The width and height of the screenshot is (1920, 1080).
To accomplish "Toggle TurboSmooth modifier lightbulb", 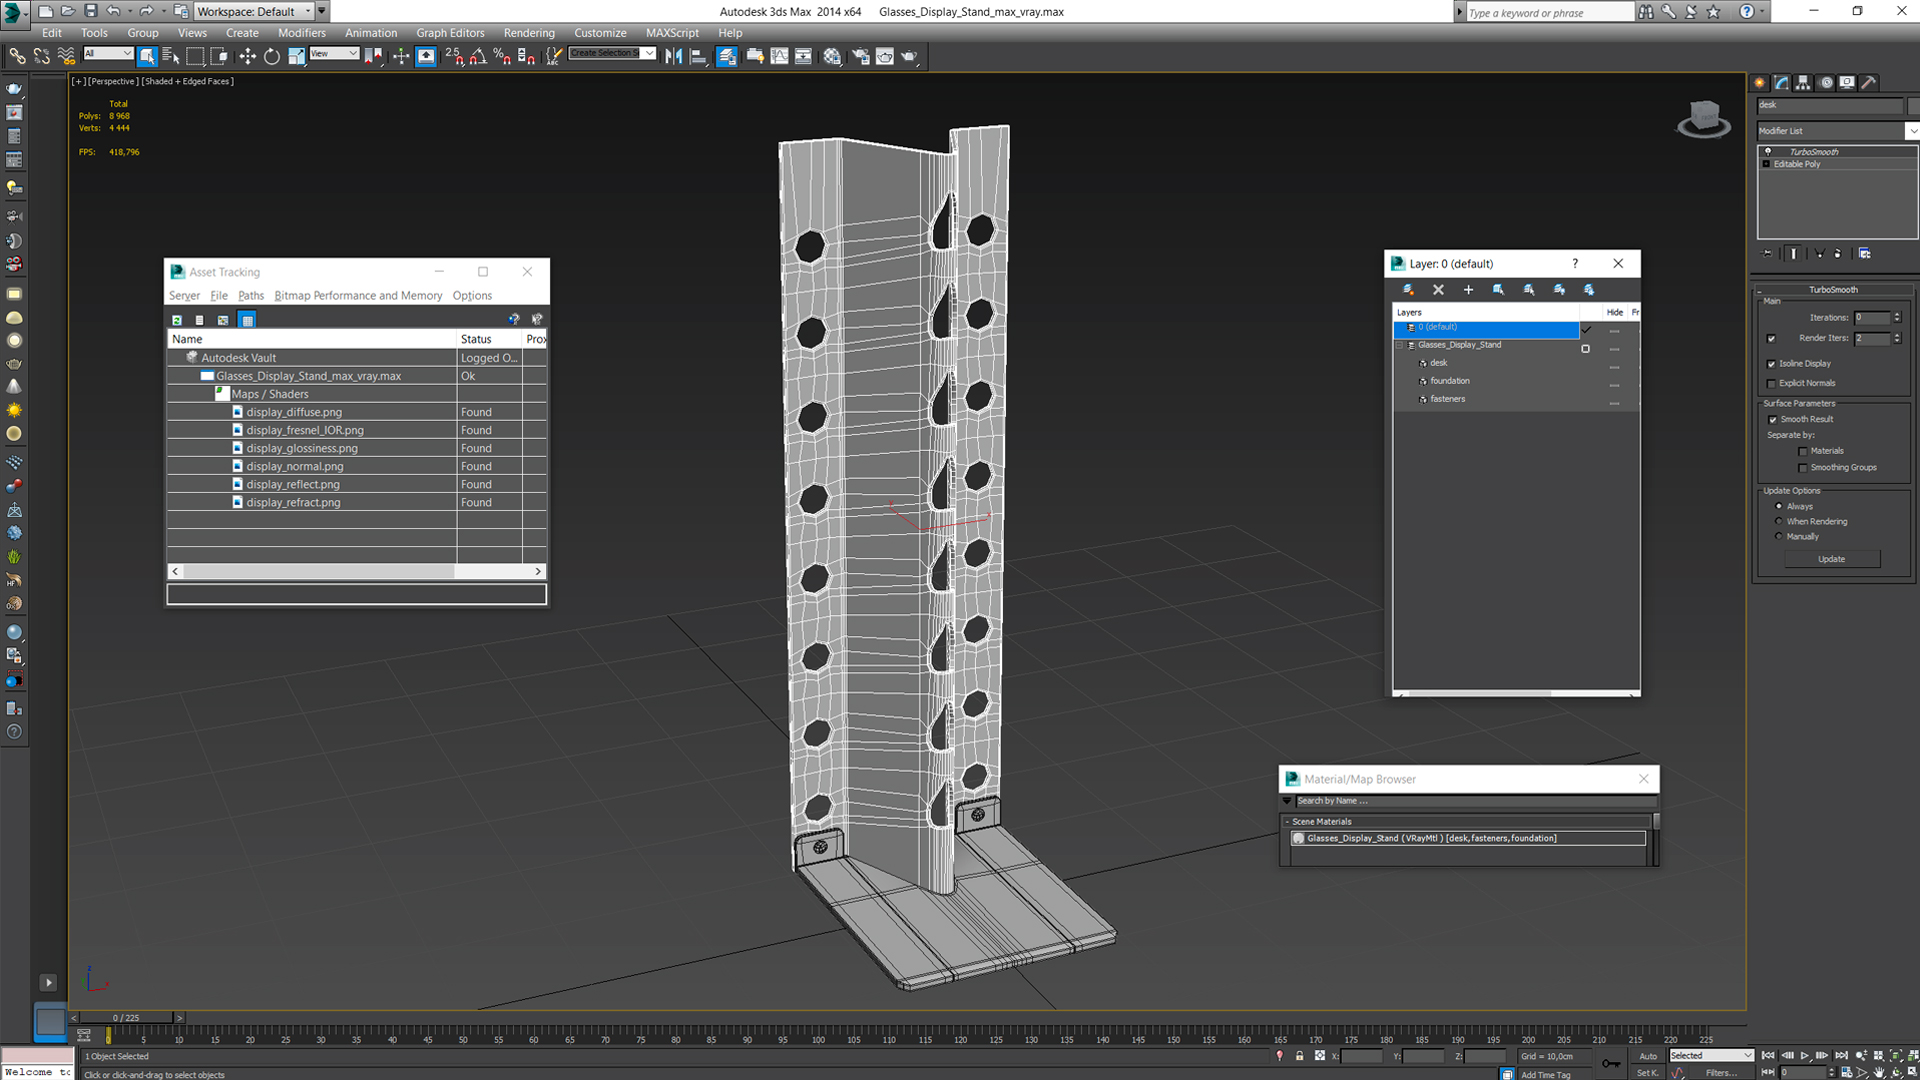I will (x=1768, y=152).
